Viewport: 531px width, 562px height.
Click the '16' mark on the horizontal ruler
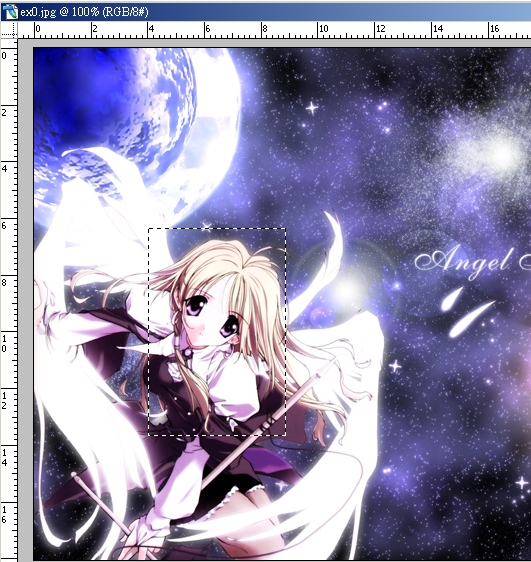point(495,29)
